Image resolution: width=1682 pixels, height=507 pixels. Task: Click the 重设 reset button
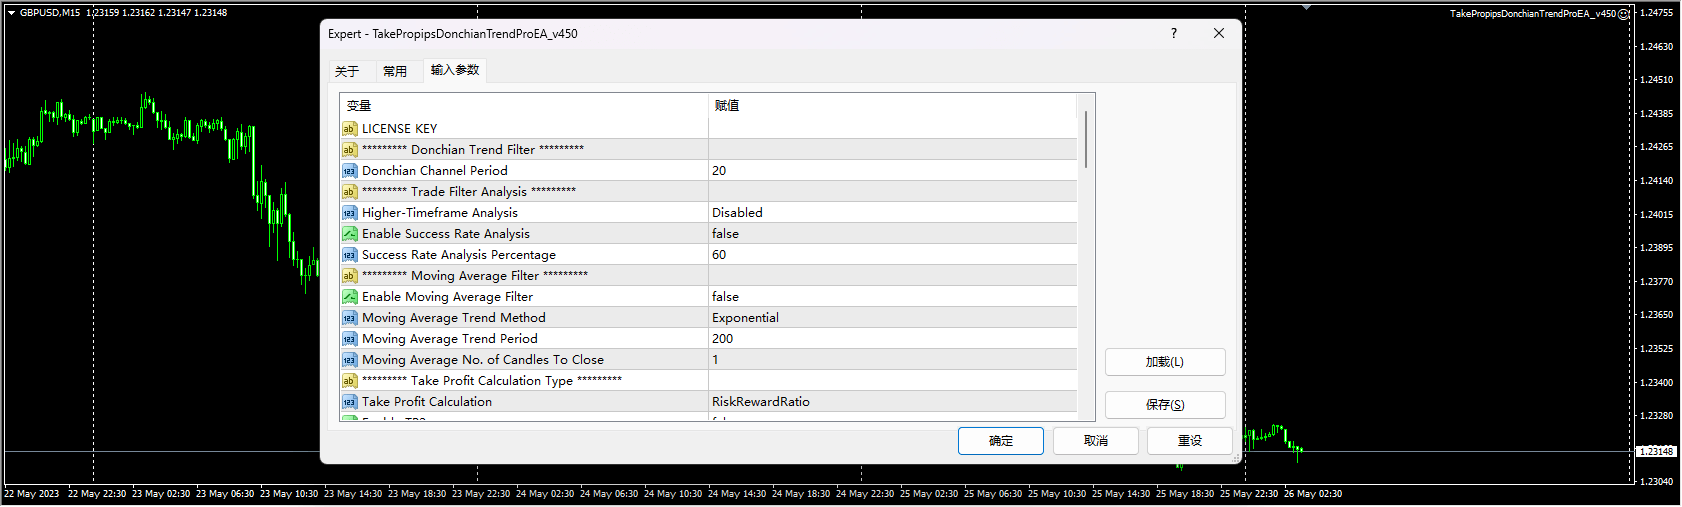[x=1190, y=441]
